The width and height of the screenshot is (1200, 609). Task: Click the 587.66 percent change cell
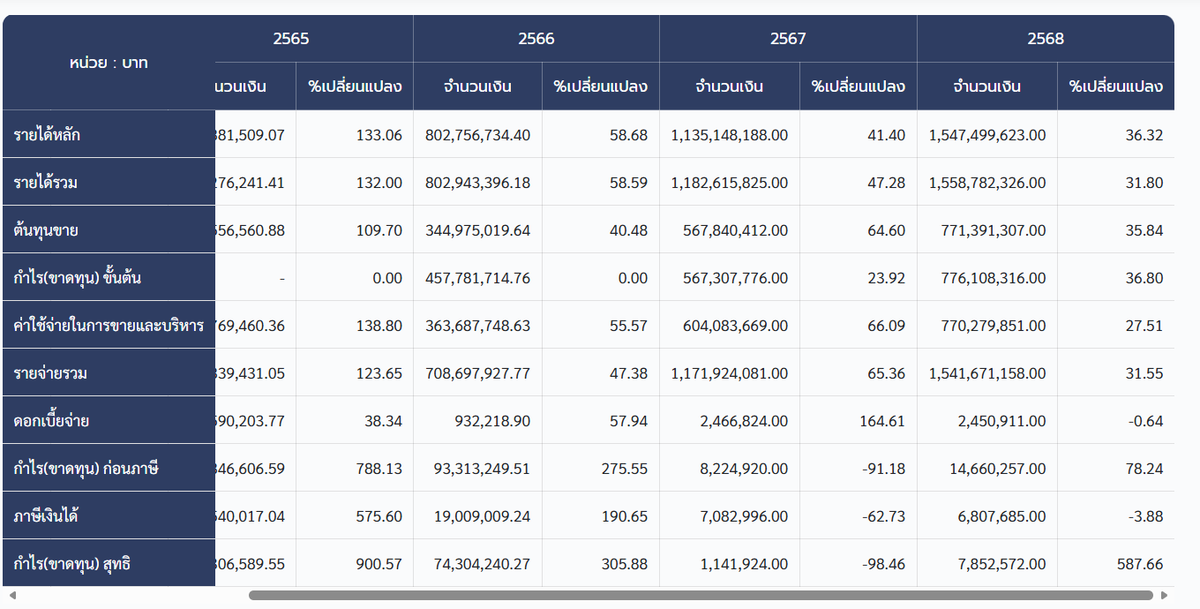pyautogui.click(x=1116, y=564)
